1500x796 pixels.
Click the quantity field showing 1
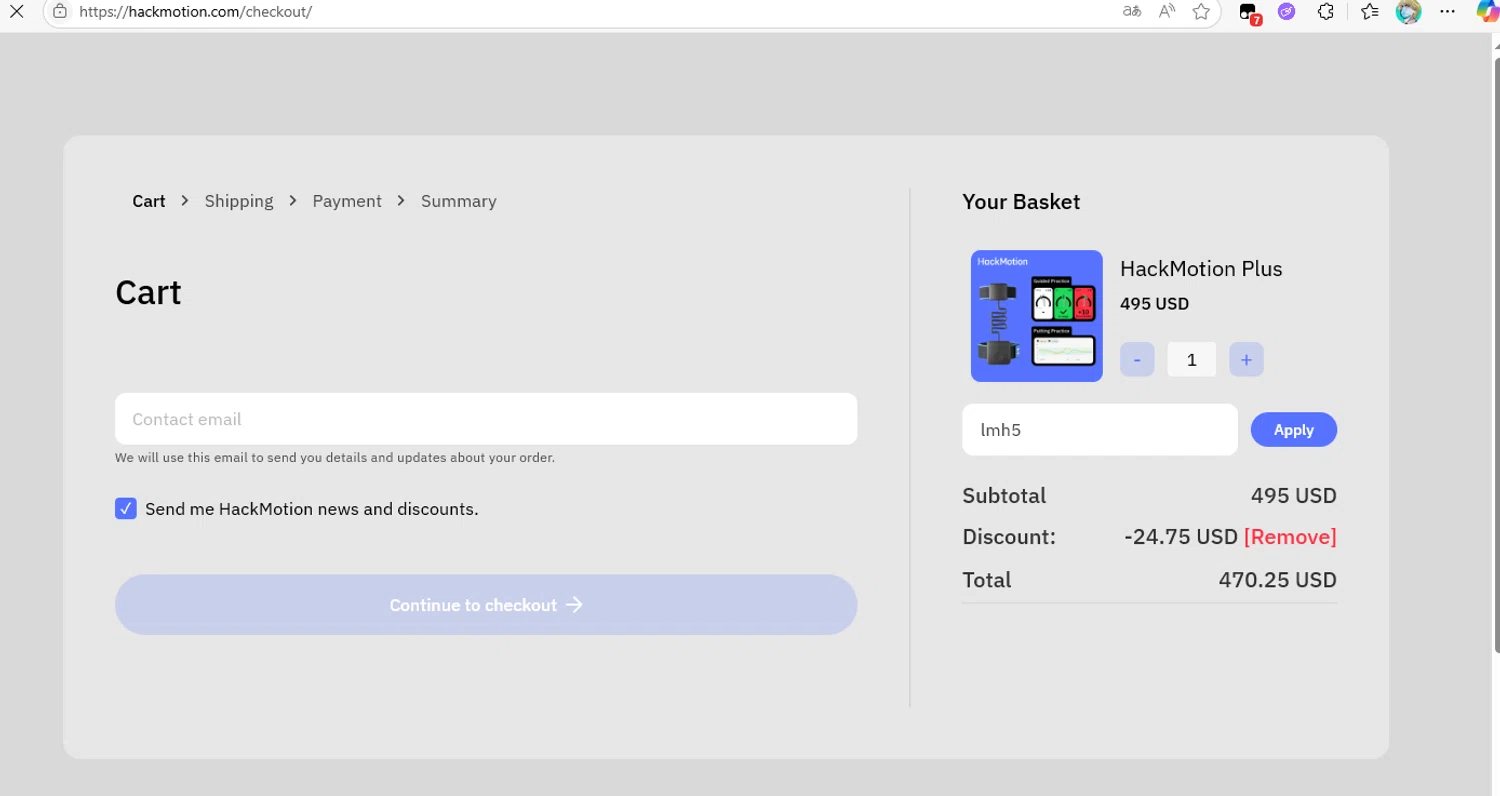[1192, 360]
